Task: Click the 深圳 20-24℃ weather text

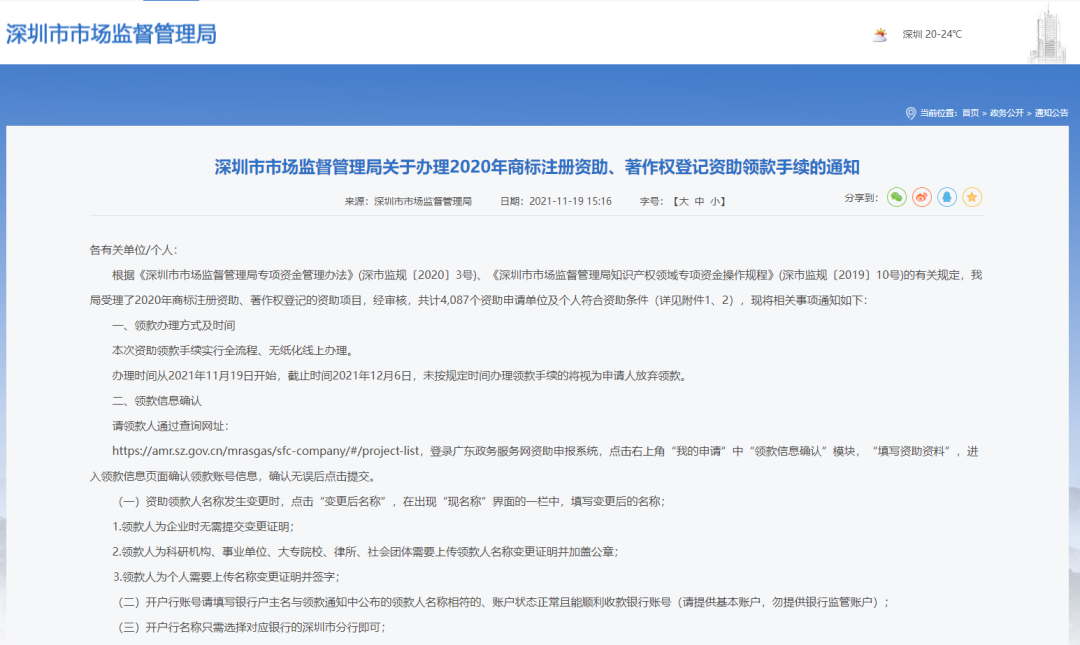Action: click(x=932, y=34)
